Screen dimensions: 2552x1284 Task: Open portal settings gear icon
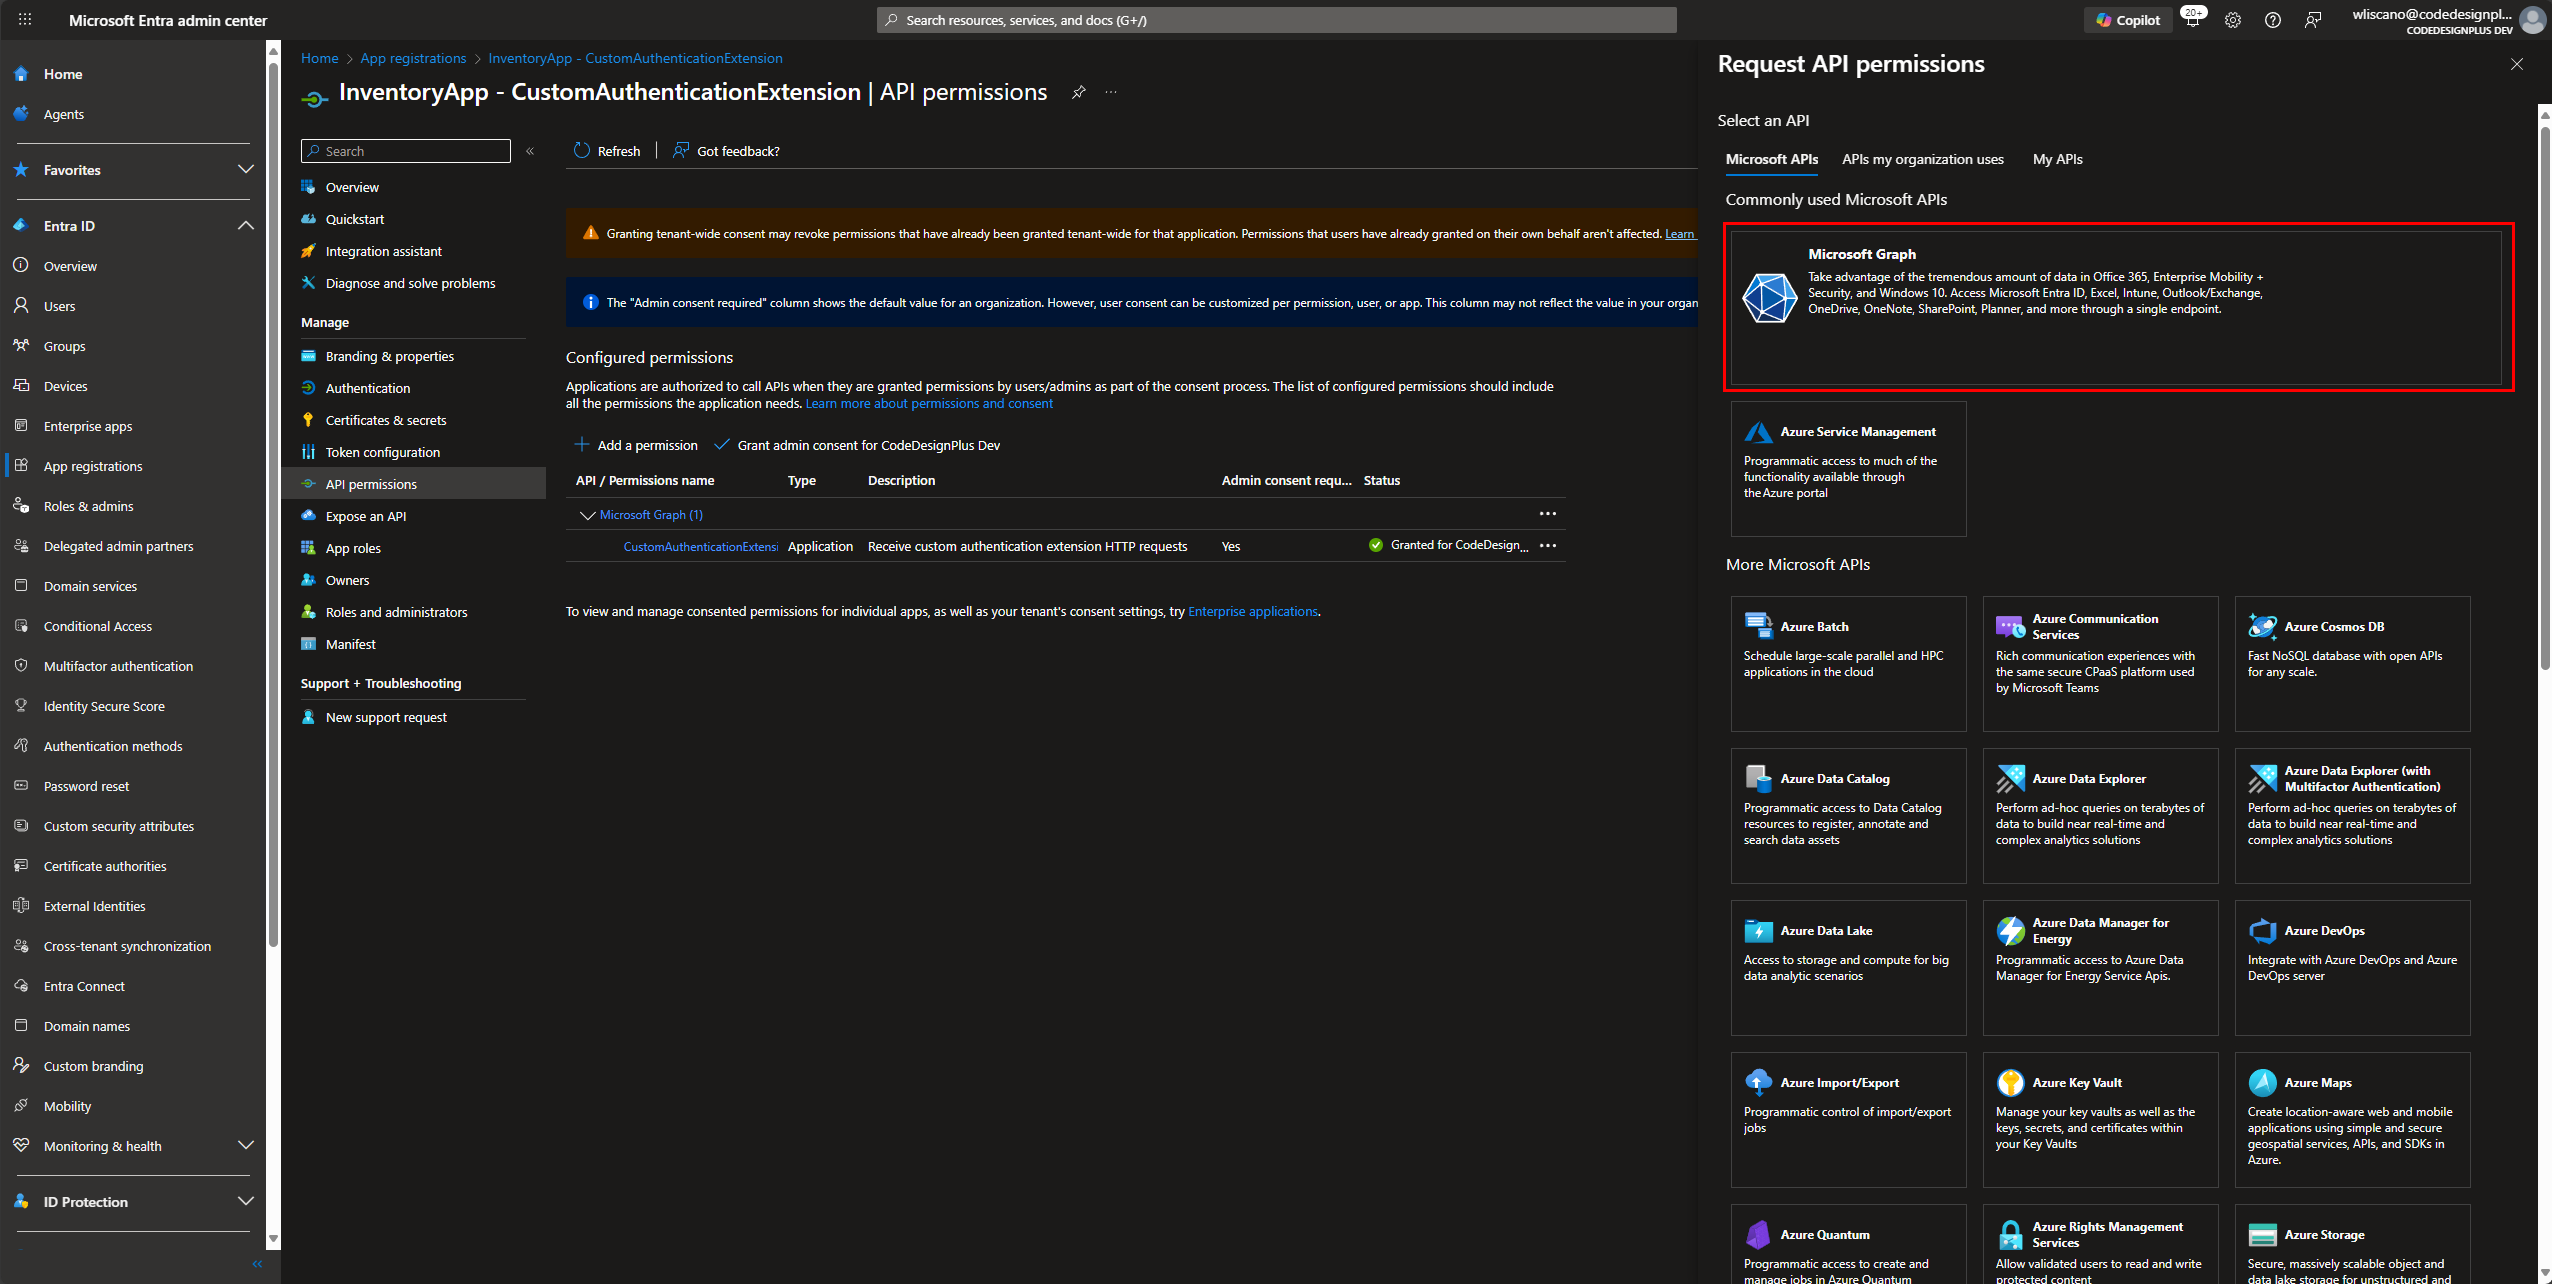(x=2233, y=20)
